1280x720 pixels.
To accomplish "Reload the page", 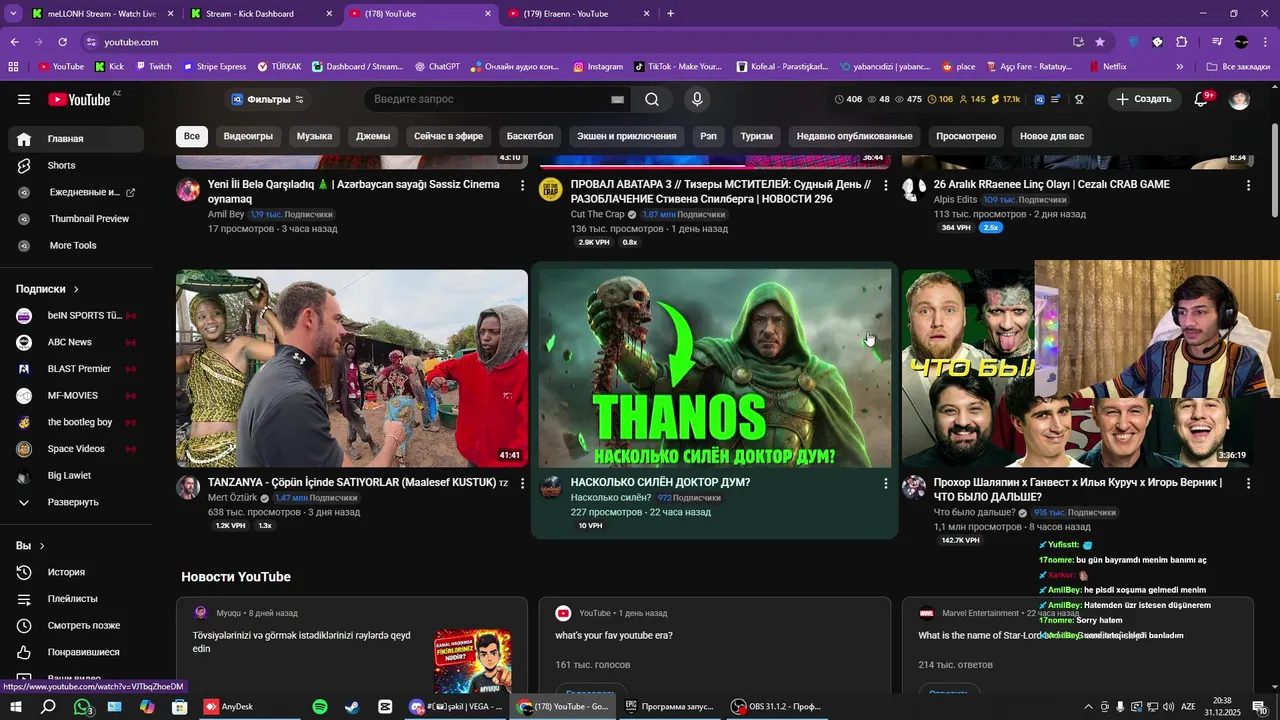I will [62, 42].
